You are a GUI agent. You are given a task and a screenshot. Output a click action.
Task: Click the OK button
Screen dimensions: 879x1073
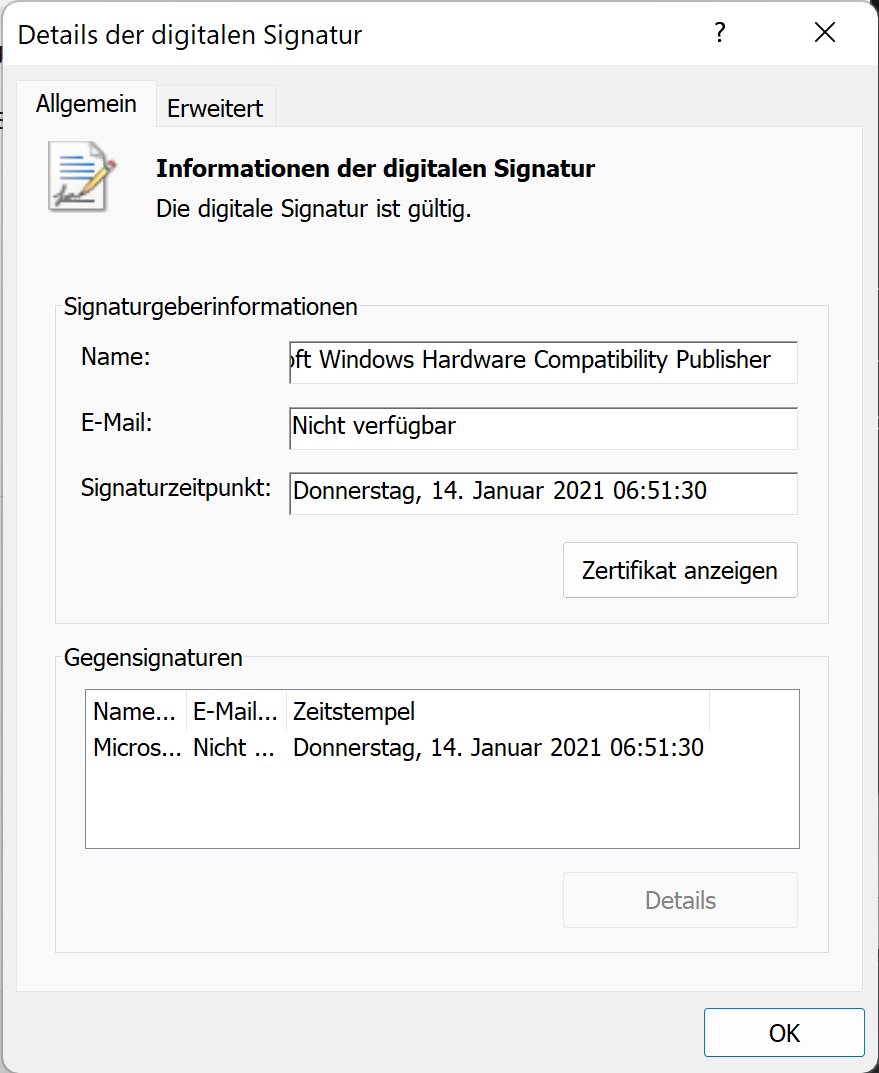tap(784, 1033)
